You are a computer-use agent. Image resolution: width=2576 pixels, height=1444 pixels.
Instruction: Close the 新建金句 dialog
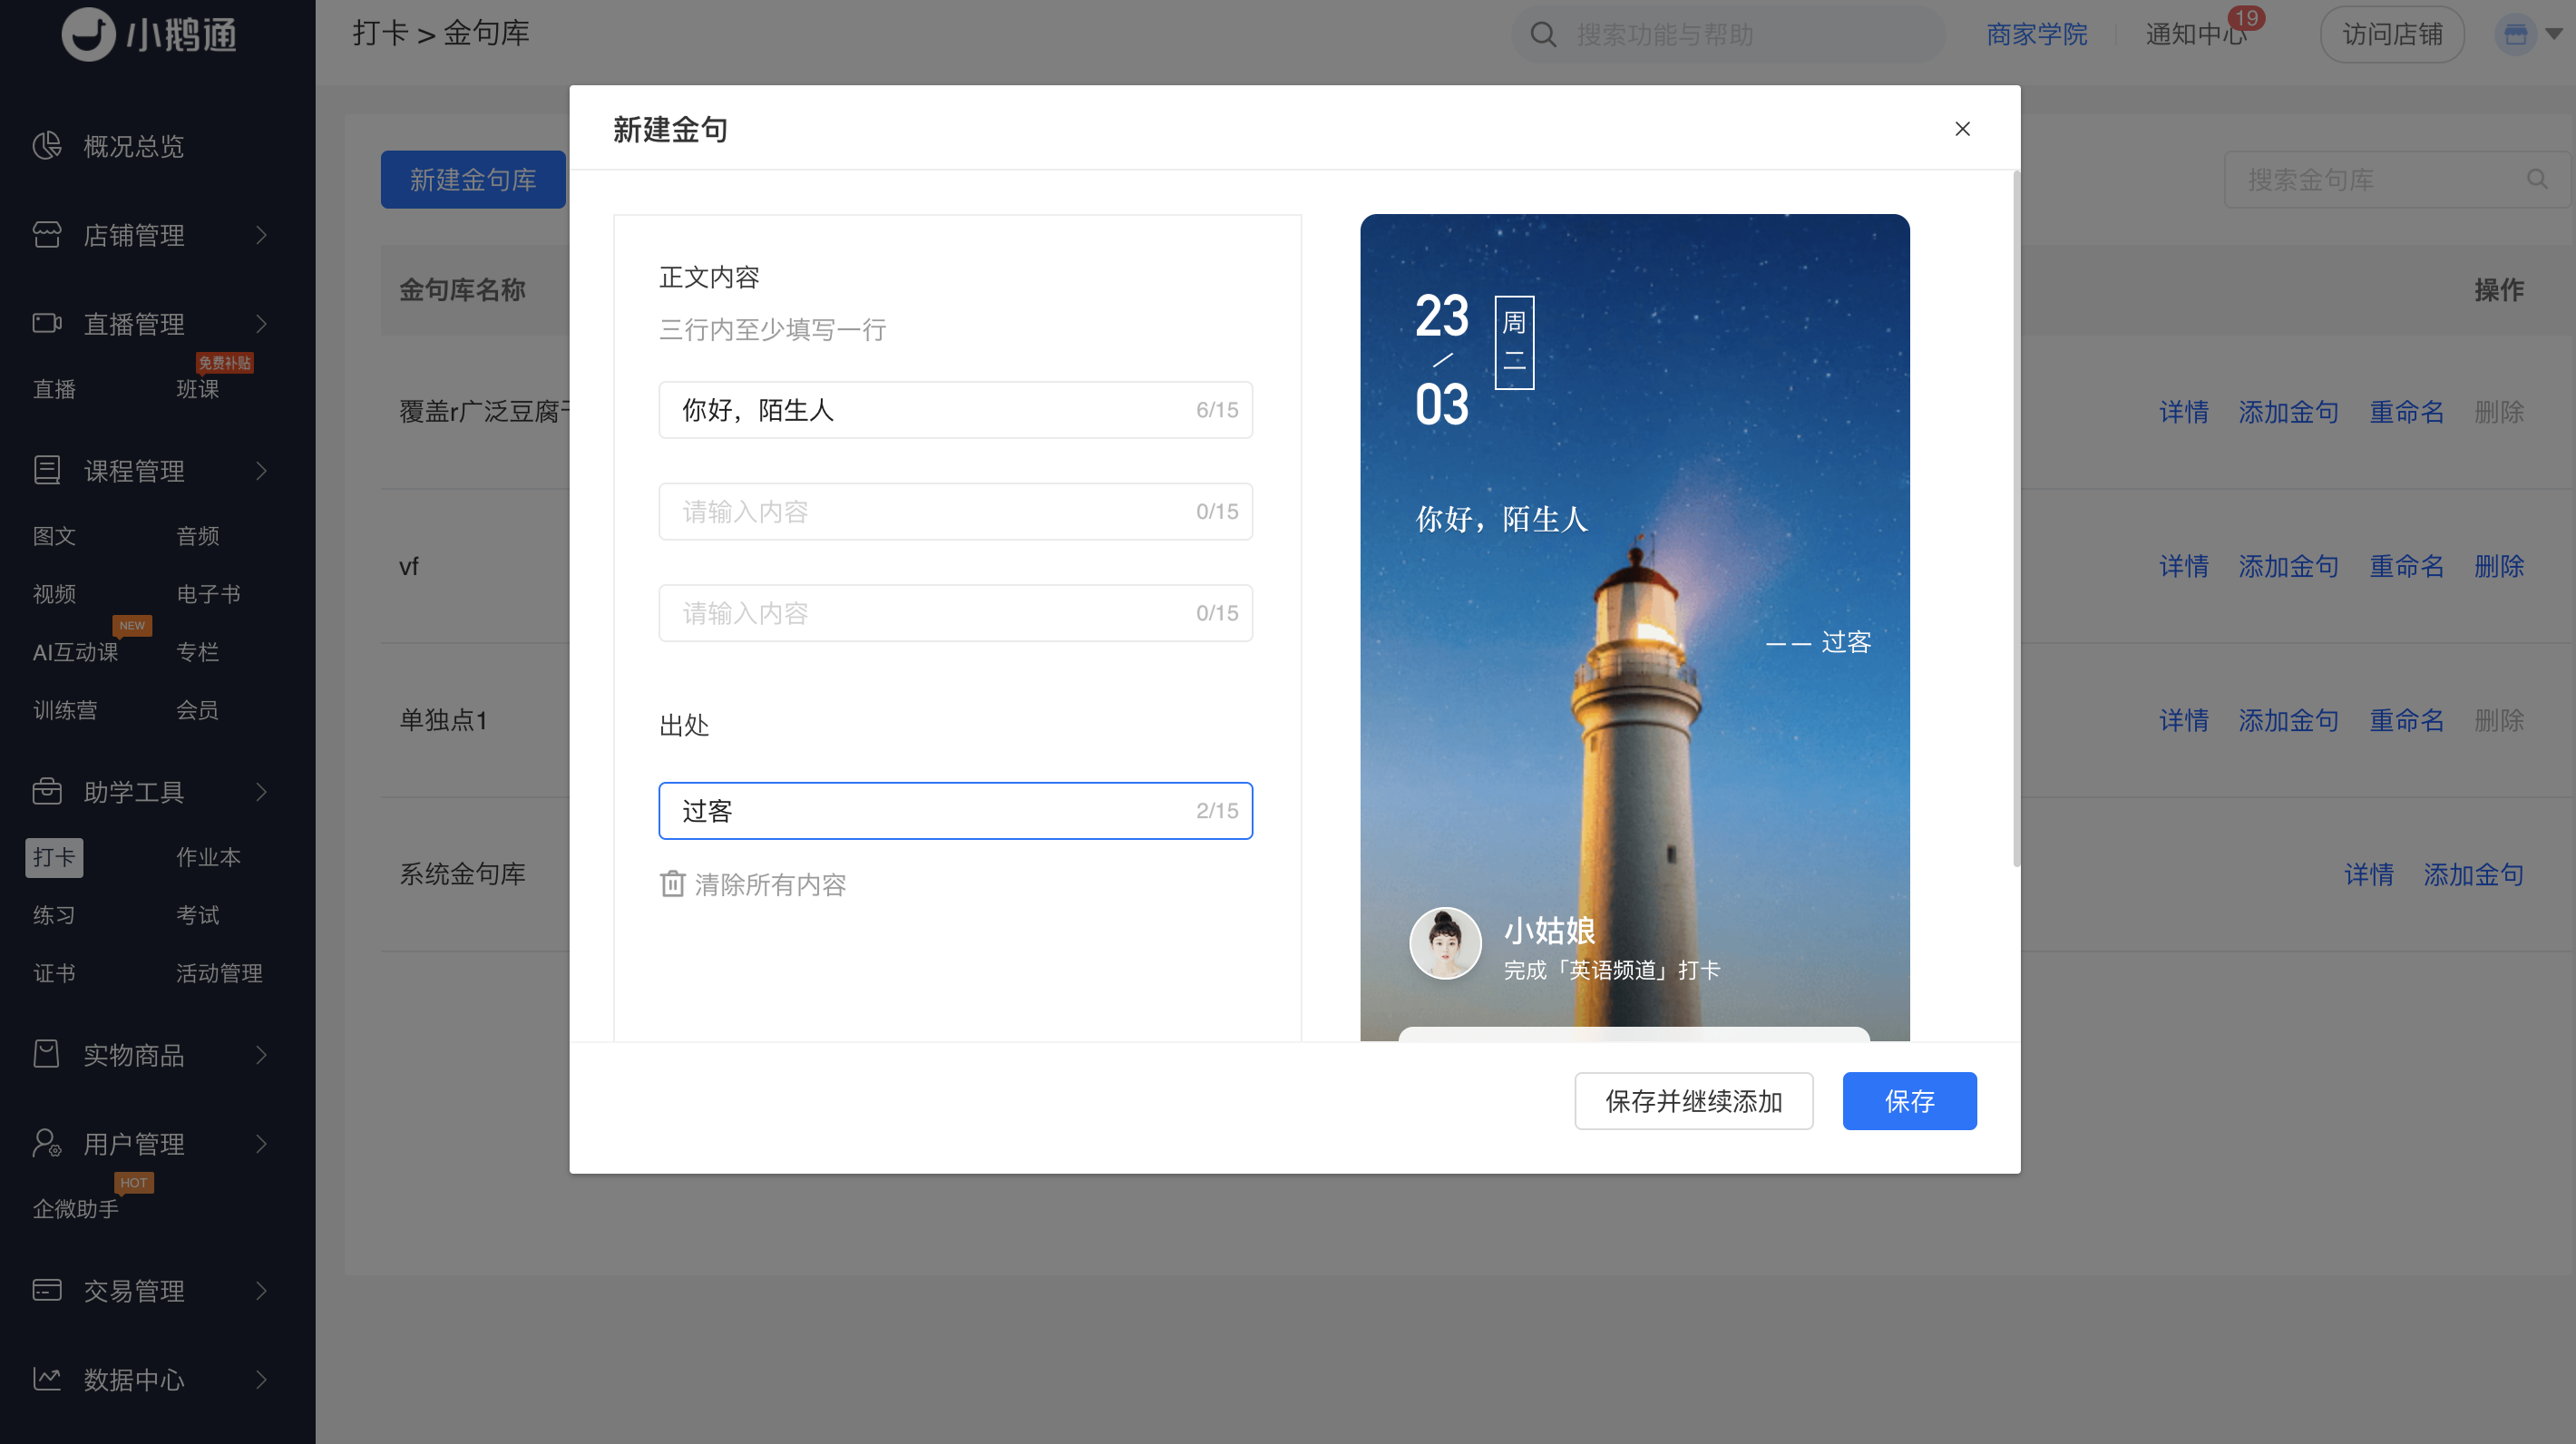pos(1962,129)
